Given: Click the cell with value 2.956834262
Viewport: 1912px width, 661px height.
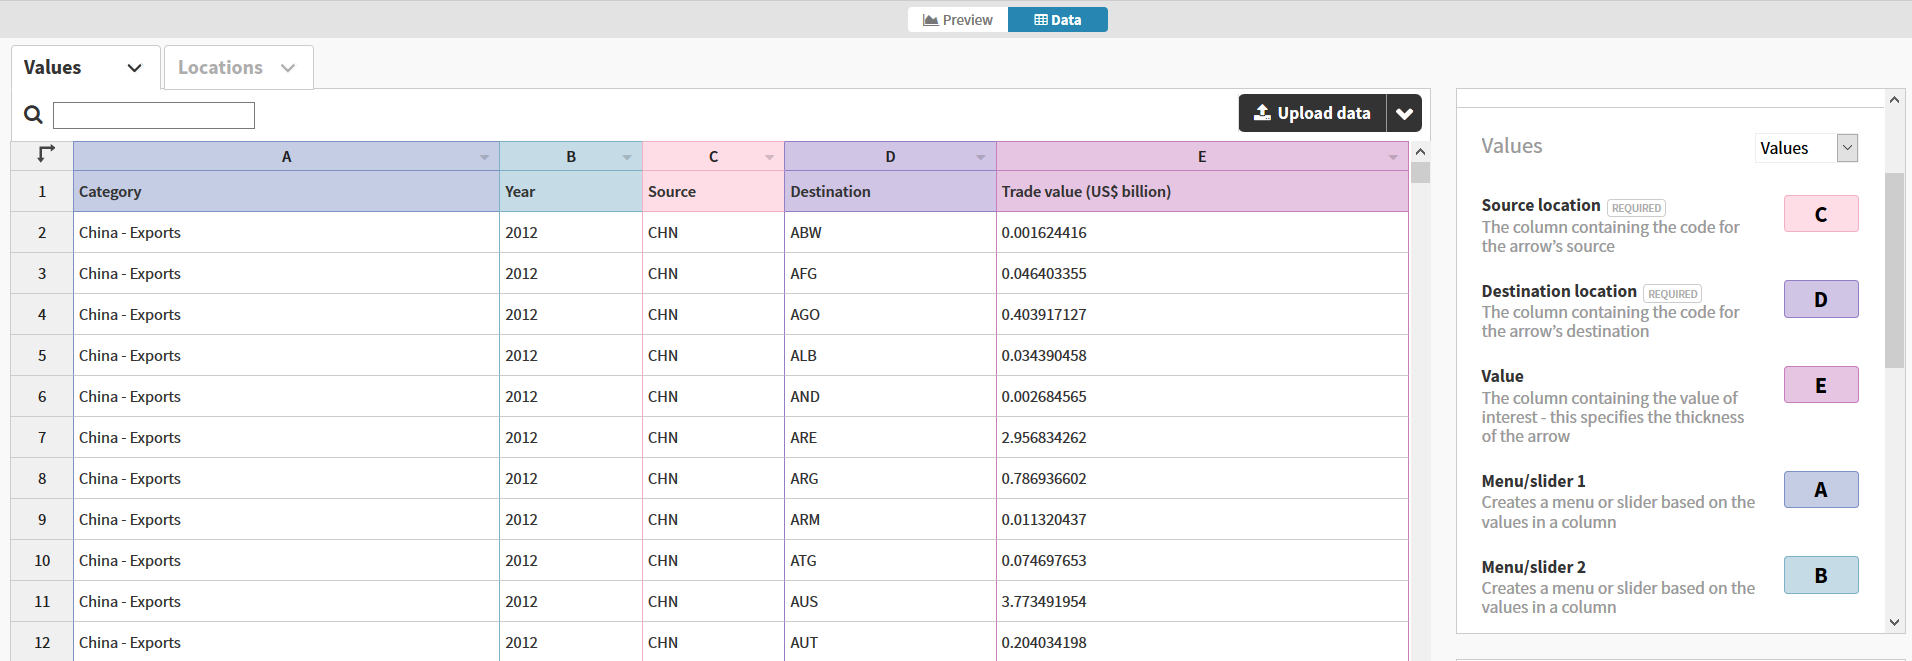Looking at the screenshot, I should [1202, 437].
